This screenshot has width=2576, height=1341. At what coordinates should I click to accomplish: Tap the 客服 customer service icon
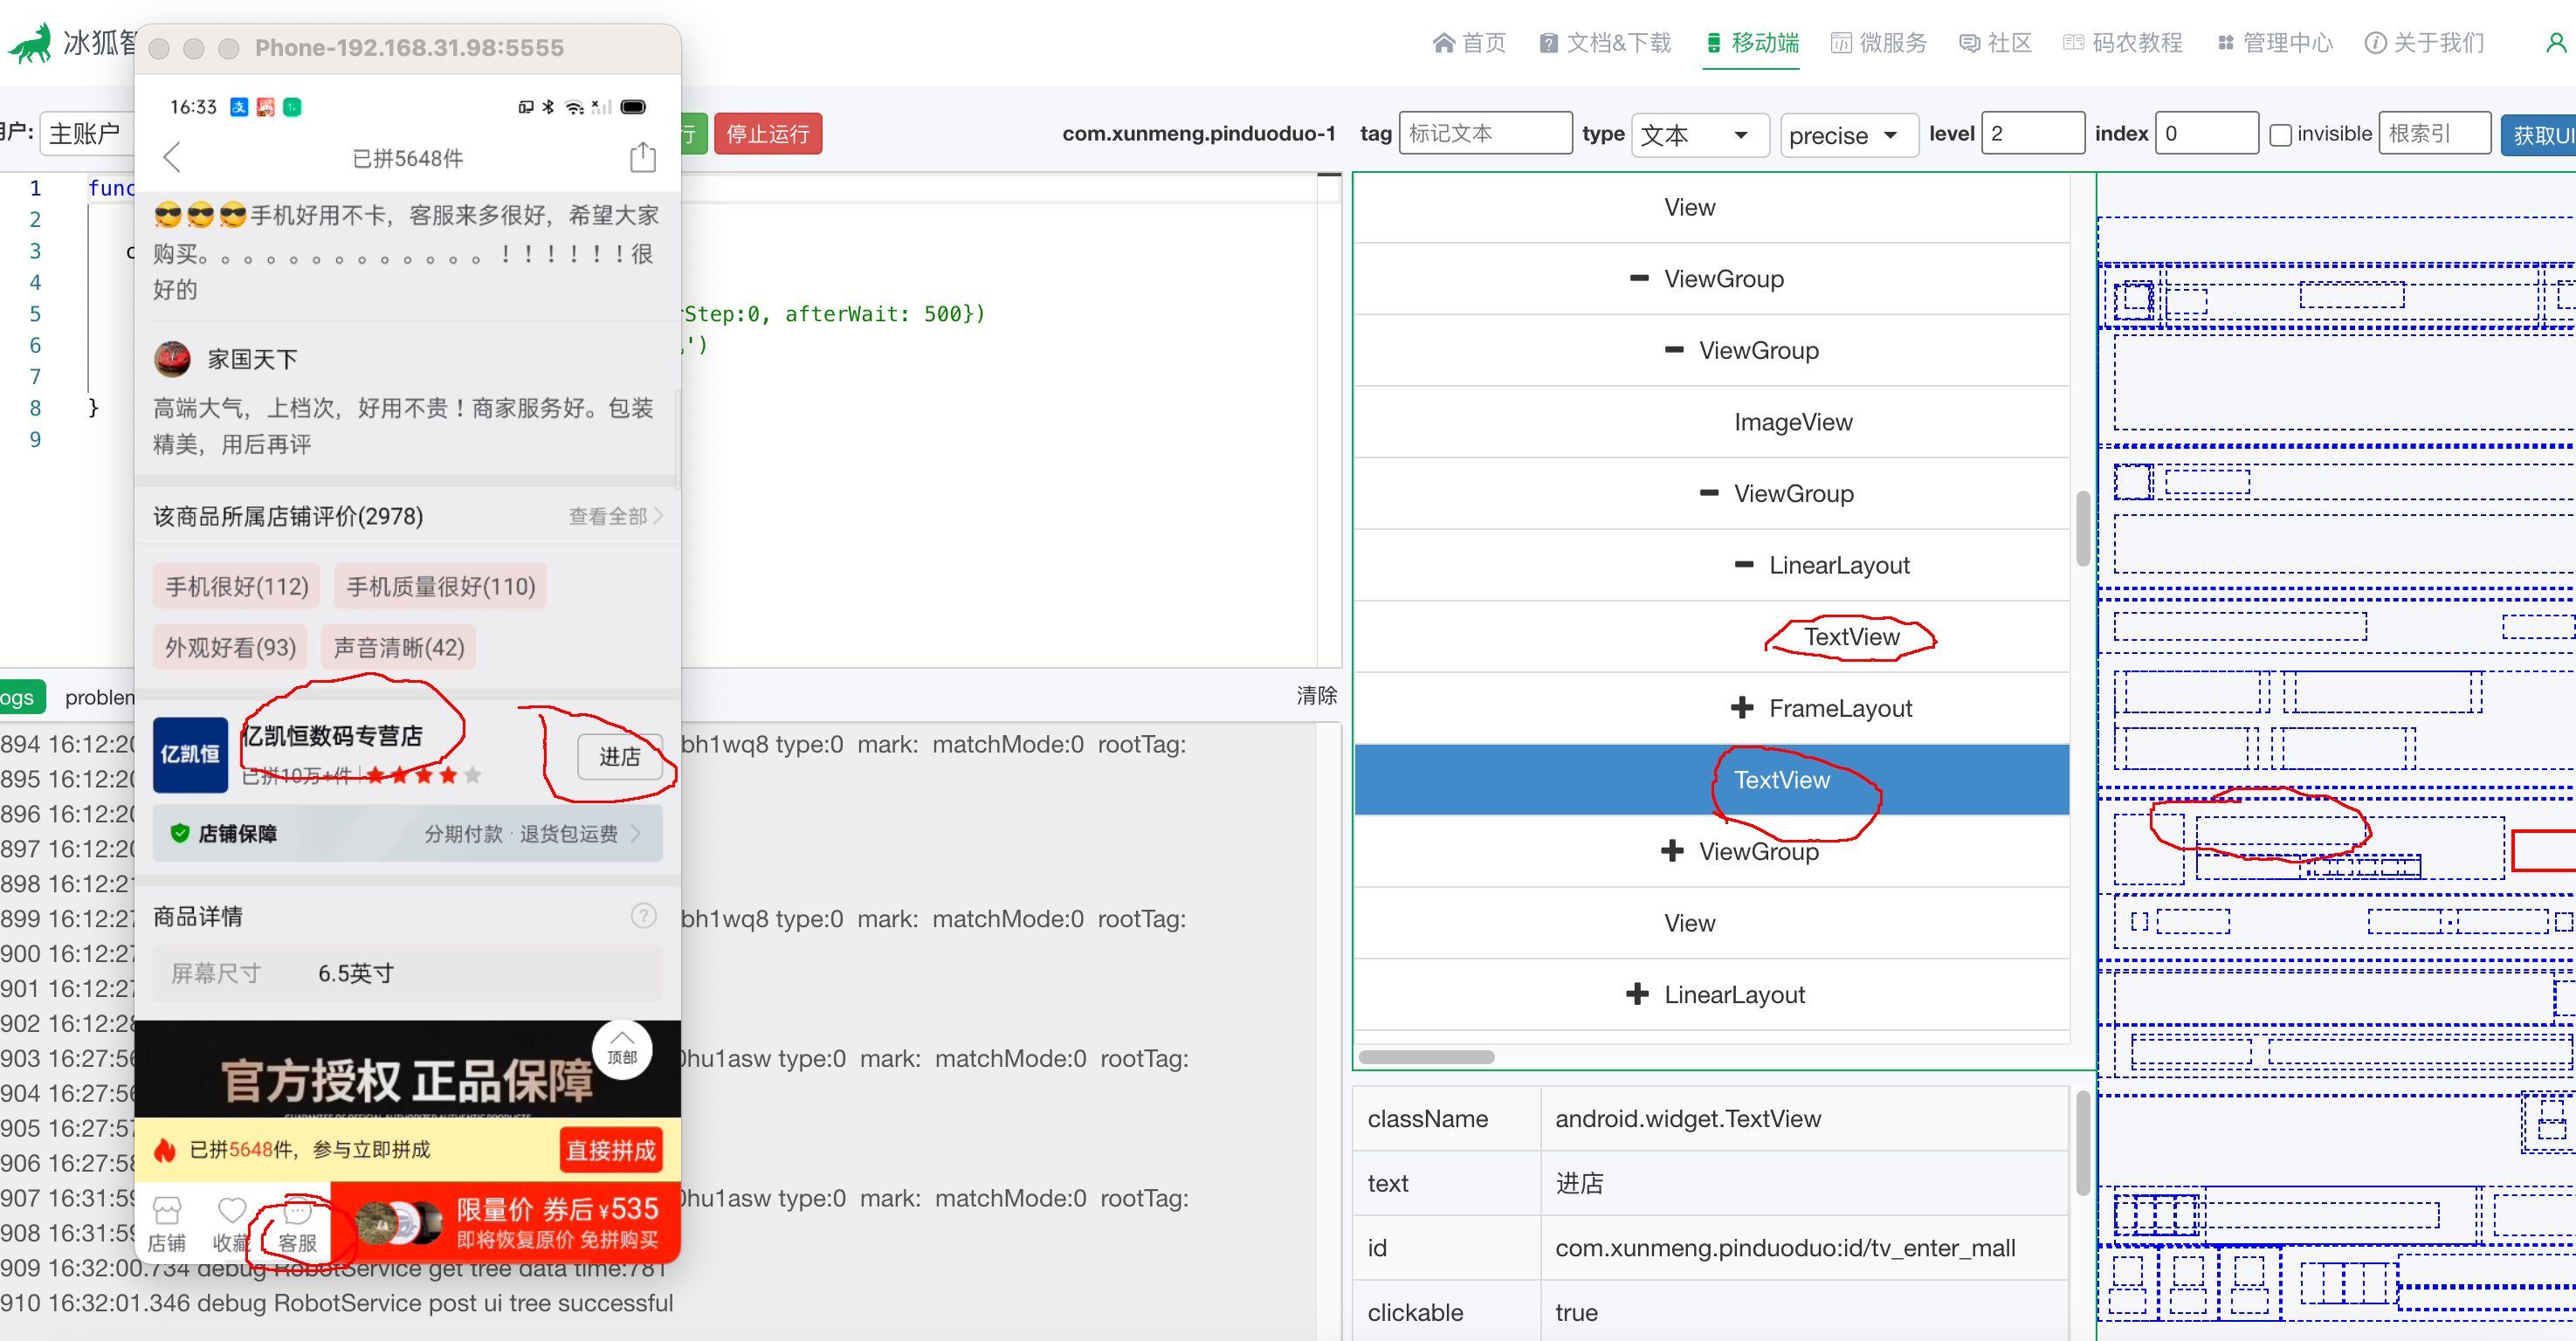297,1224
